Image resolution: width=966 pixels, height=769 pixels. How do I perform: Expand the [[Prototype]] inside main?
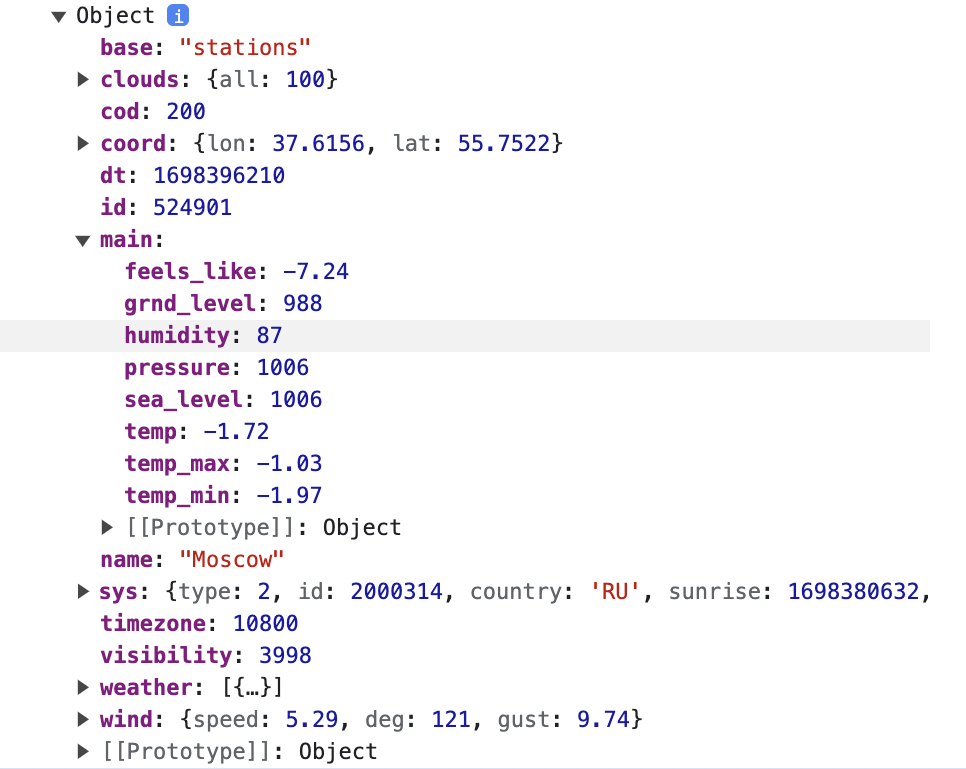click(107, 527)
